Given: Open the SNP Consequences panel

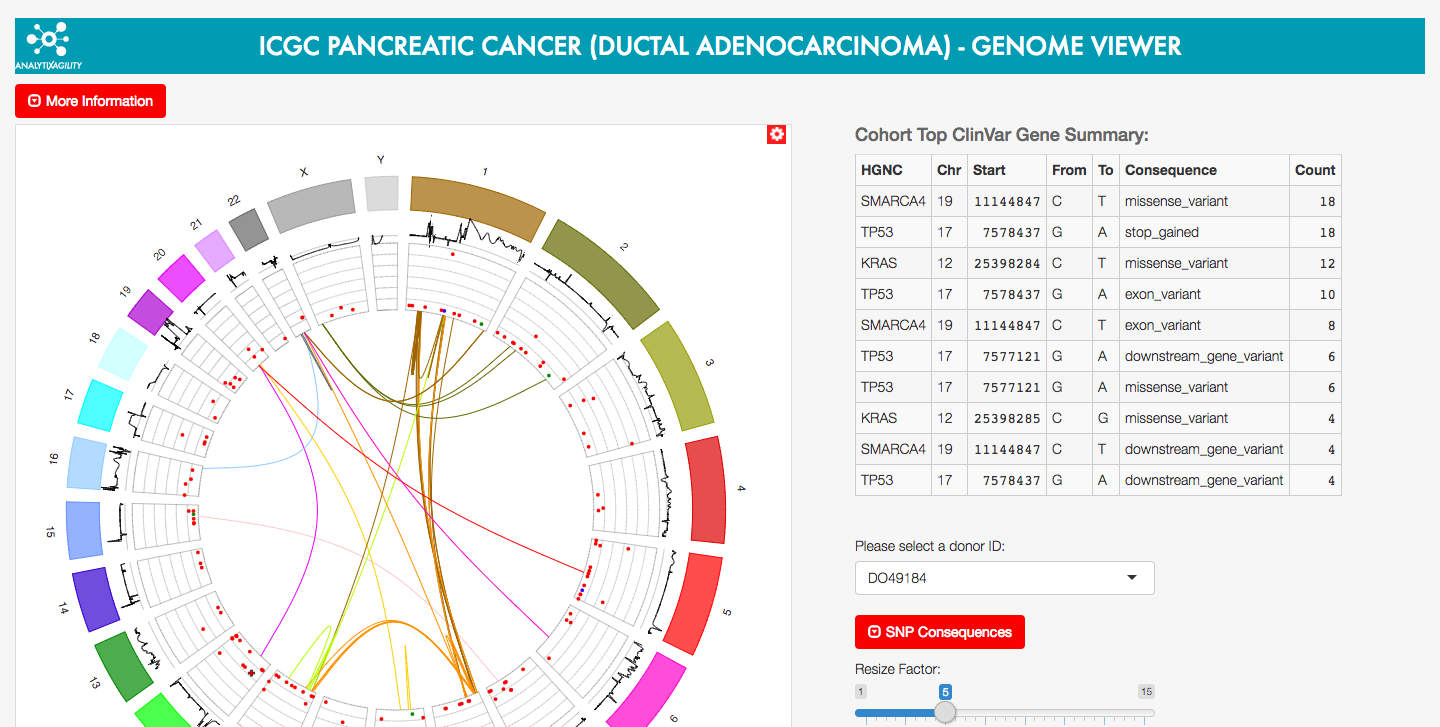Looking at the screenshot, I should tap(940, 632).
